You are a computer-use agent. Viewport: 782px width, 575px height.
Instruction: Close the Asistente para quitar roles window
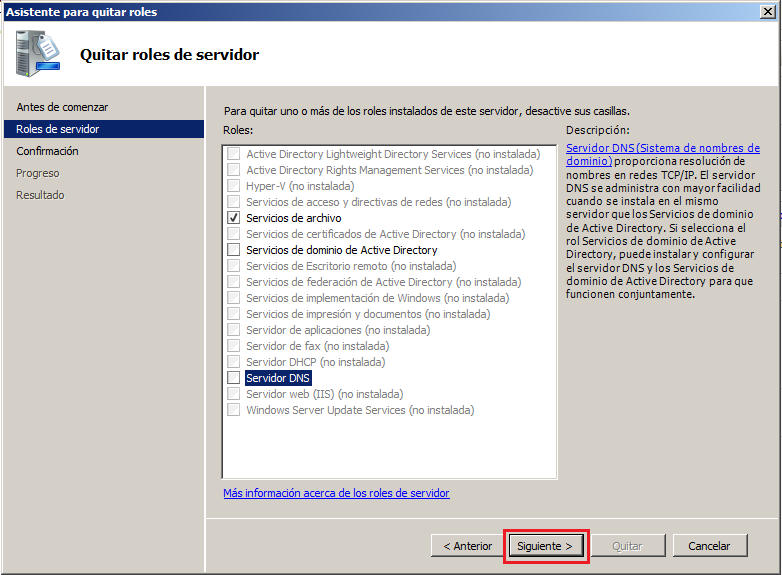coord(769,12)
